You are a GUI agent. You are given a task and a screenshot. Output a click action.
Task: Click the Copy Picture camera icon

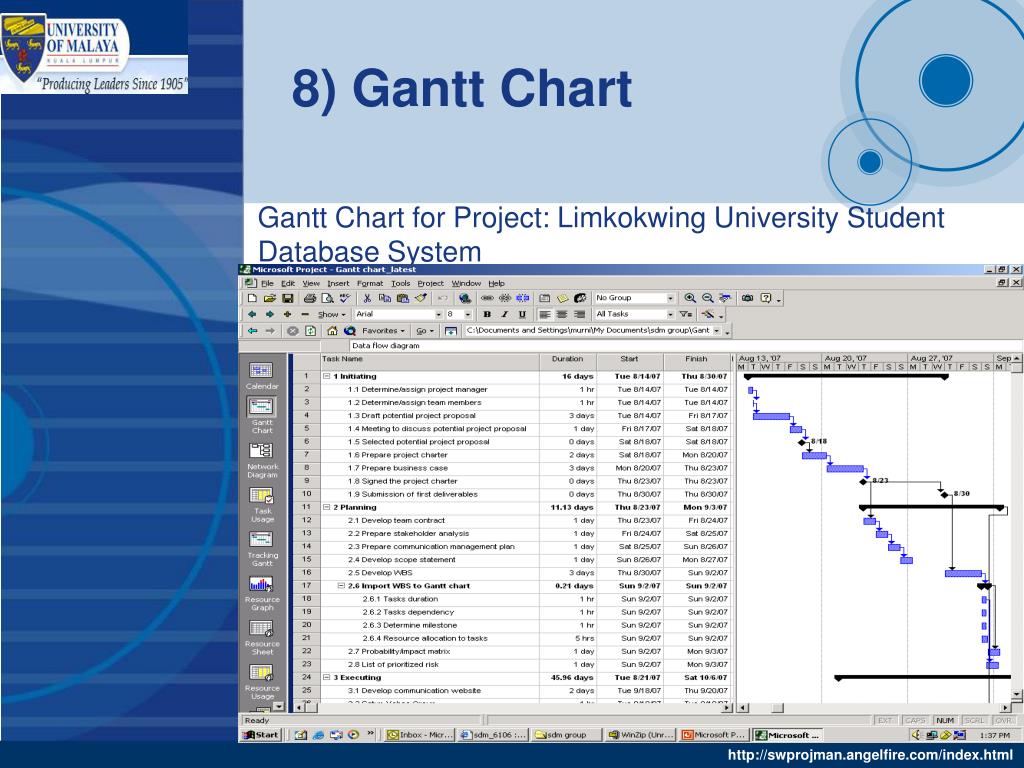pos(748,298)
